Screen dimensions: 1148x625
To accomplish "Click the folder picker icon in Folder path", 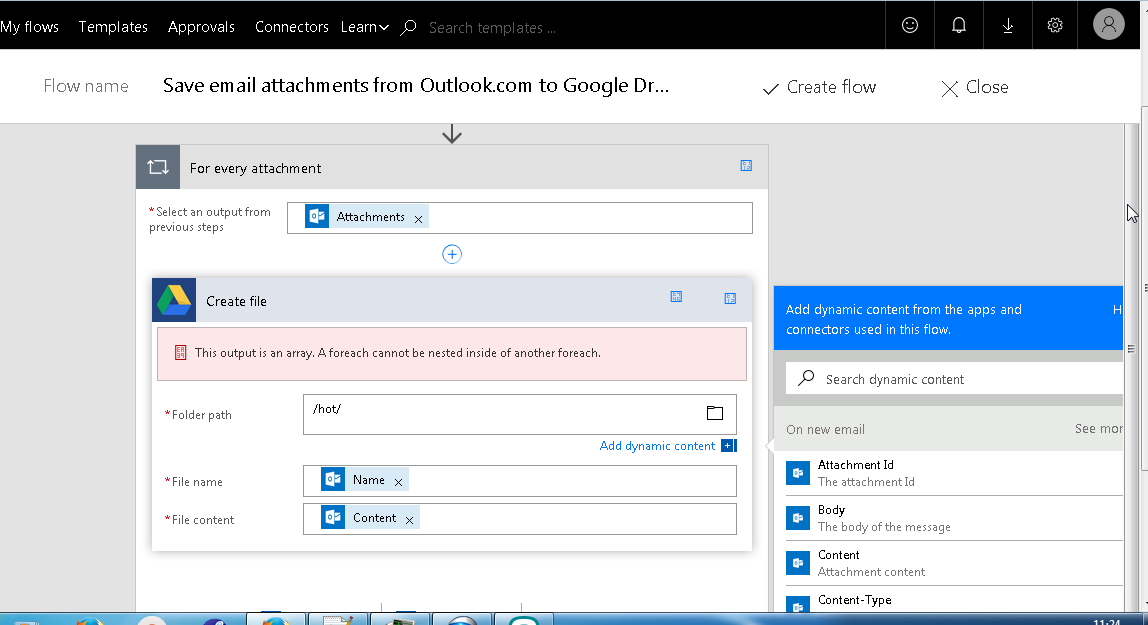I will pyautogui.click(x=714, y=413).
